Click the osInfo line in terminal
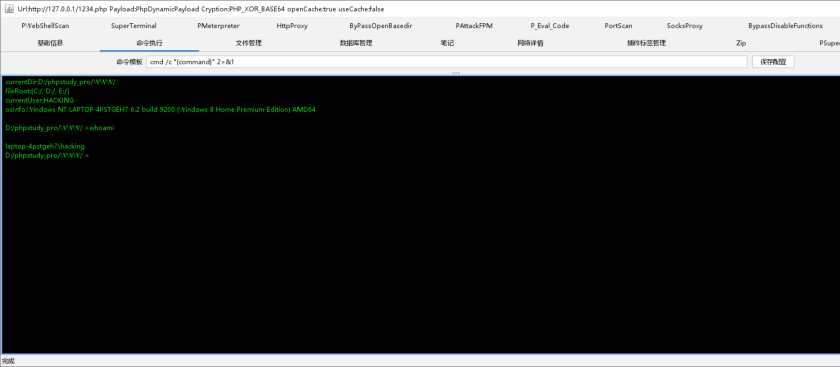 pyautogui.click(x=161, y=109)
